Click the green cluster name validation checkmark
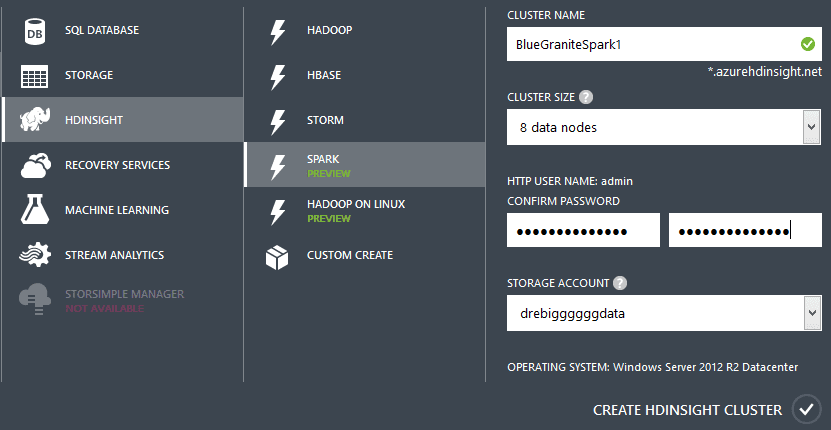Image resolution: width=831 pixels, height=430 pixels. pyautogui.click(x=808, y=44)
